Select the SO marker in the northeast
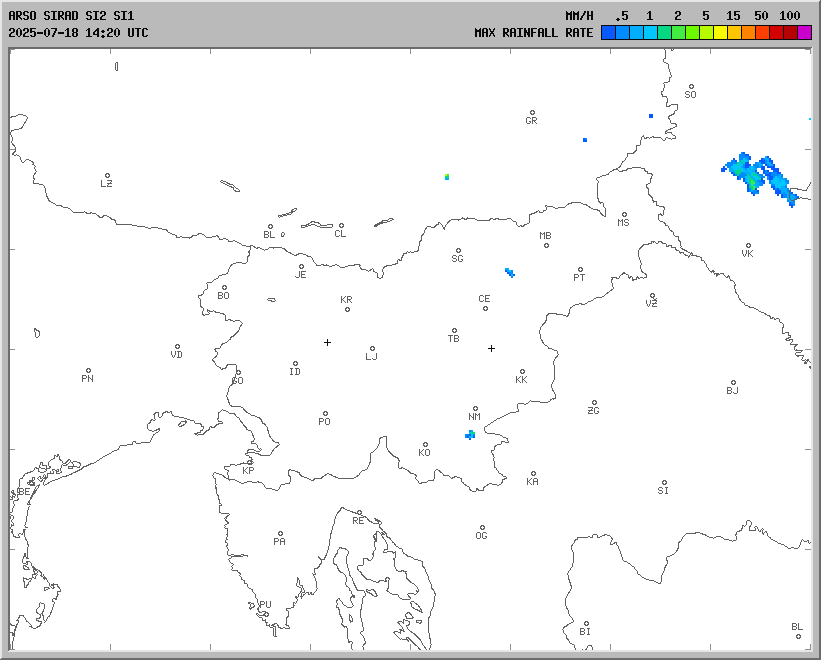This screenshot has width=821, height=660. tap(690, 87)
